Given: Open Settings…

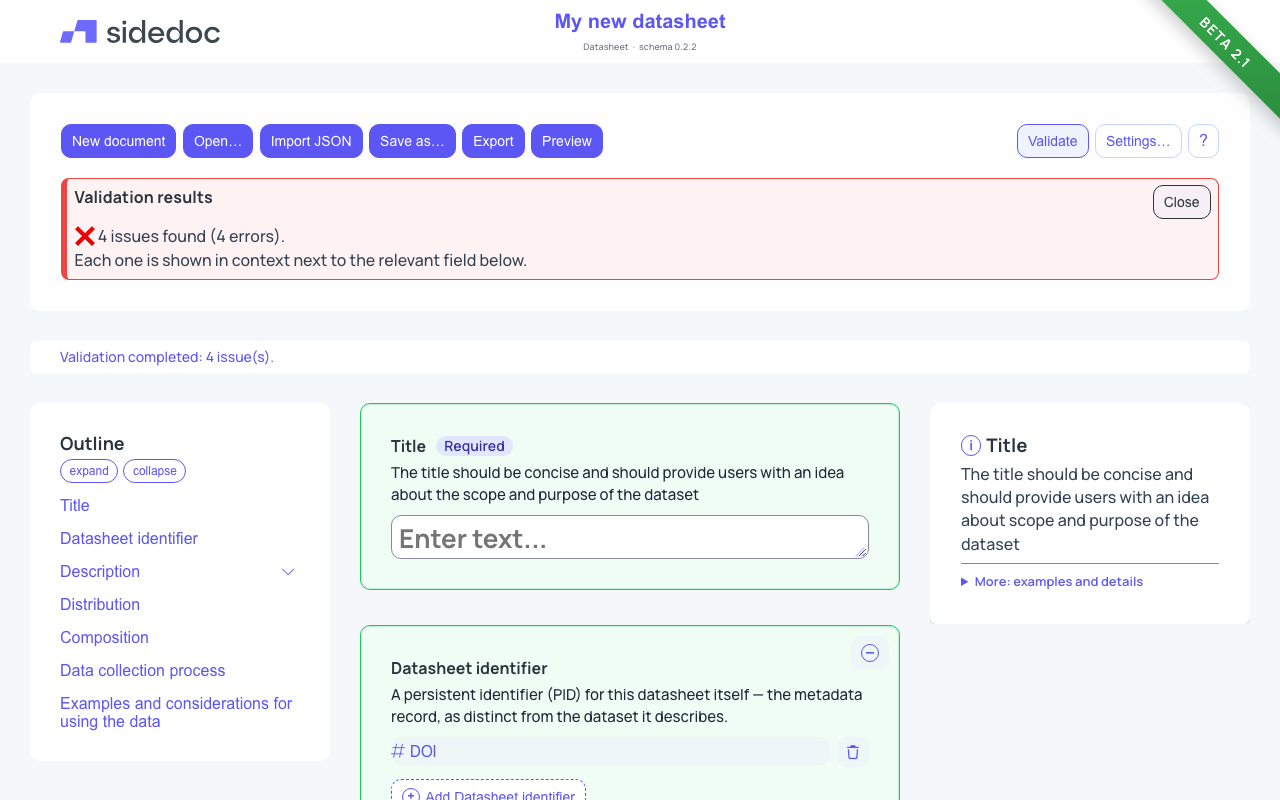Looking at the screenshot, I should point(1138,141).
